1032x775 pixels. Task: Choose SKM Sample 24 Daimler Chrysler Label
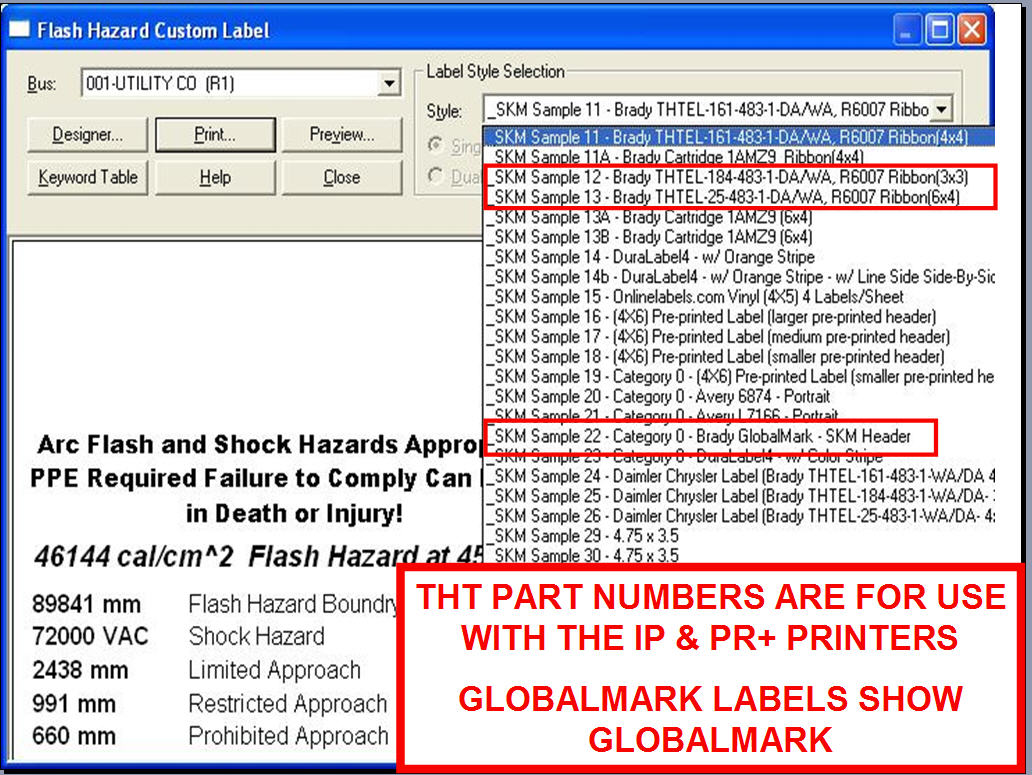[735, 476]
